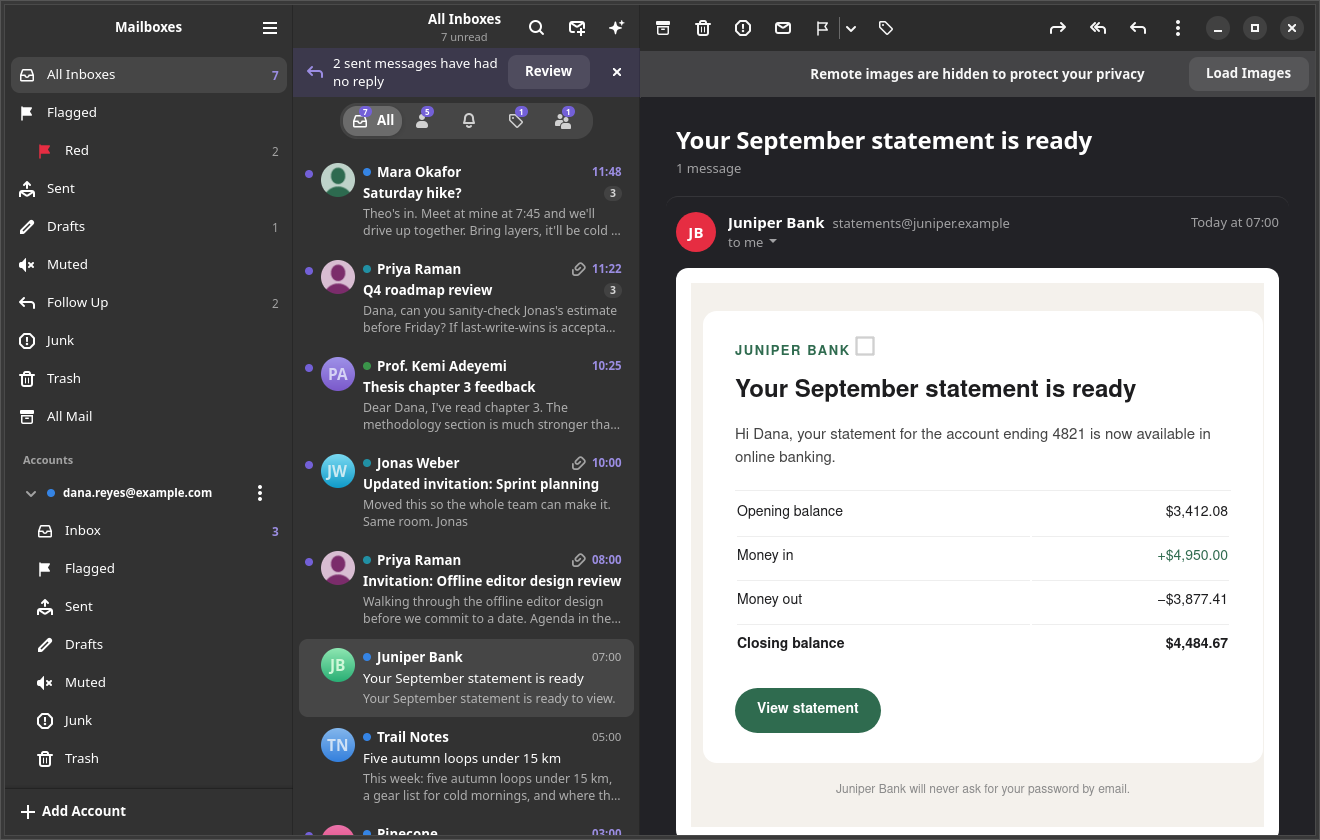Click Mara Okafor's avatar in message list
This screenshot has width=1320, height=840.
(x=338, y=180)
